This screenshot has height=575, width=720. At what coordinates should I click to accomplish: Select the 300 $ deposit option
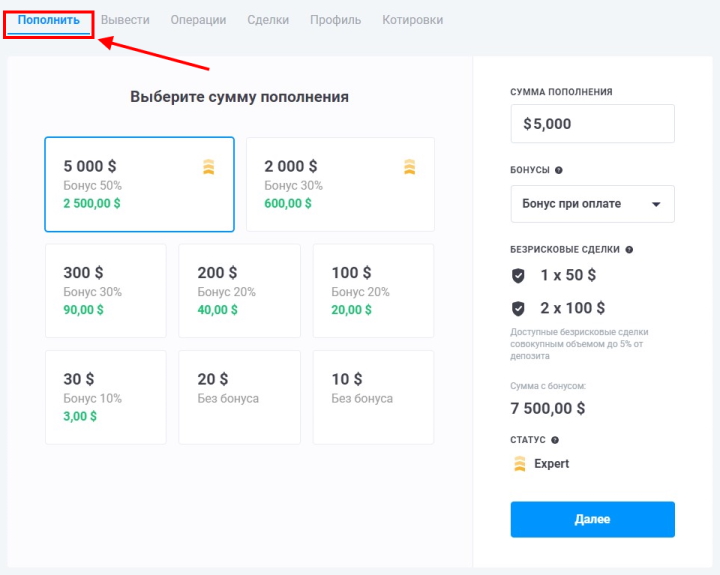(106, 290)
